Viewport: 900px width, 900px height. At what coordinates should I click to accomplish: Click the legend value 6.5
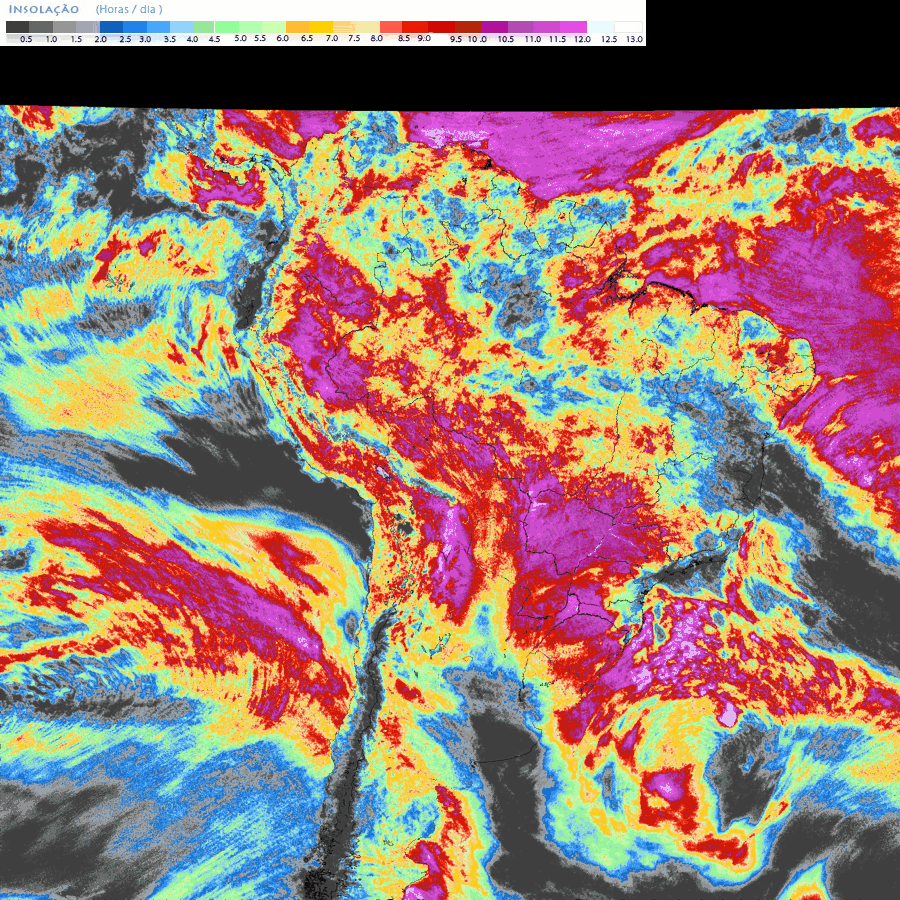pos(307,38)
